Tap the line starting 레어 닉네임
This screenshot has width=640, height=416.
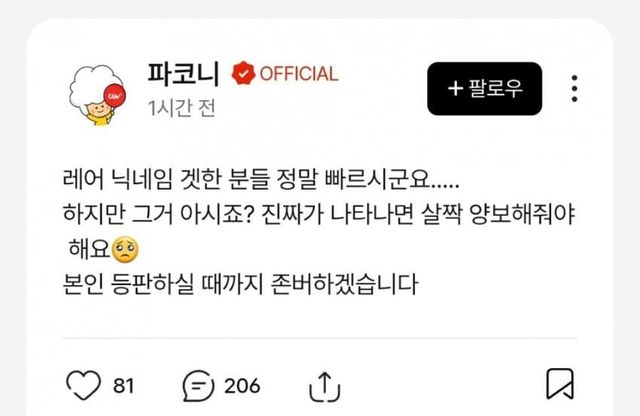tap(261, 179)
